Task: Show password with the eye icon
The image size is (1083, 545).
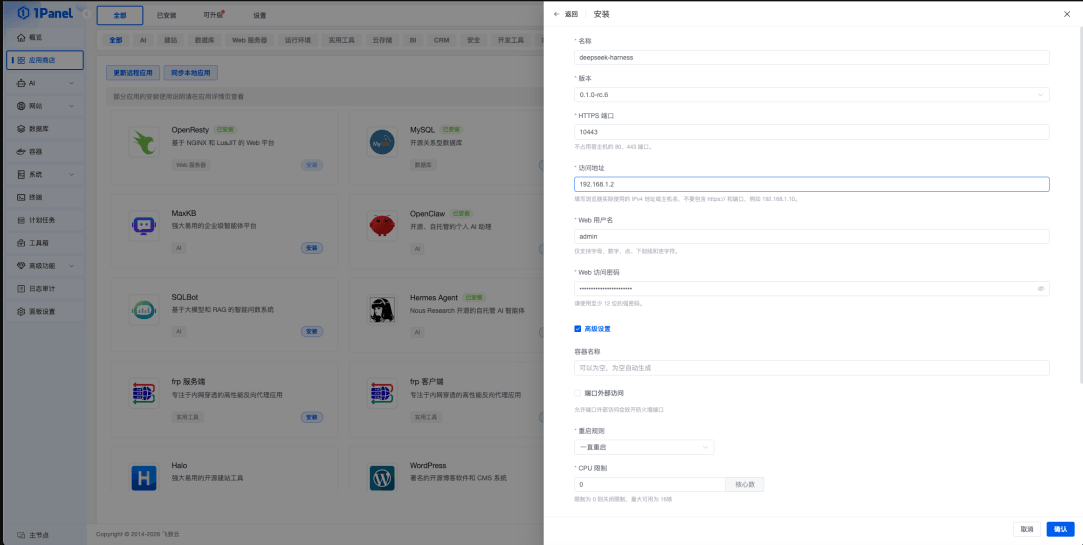Action: click(1040, 289)
